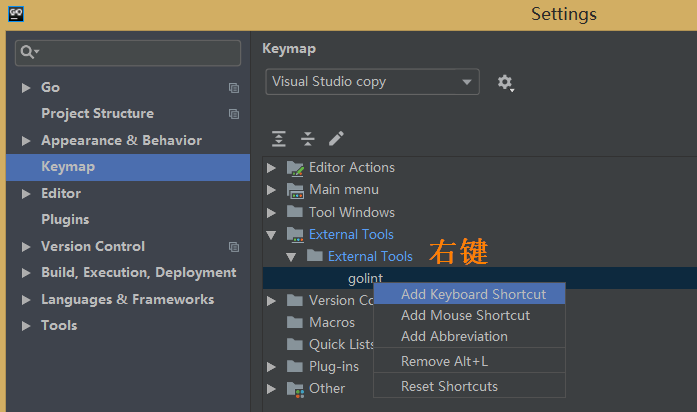Click the Quick Lists folder icon
The width and height of the screenshot is (697, 412).
point(295,344)
